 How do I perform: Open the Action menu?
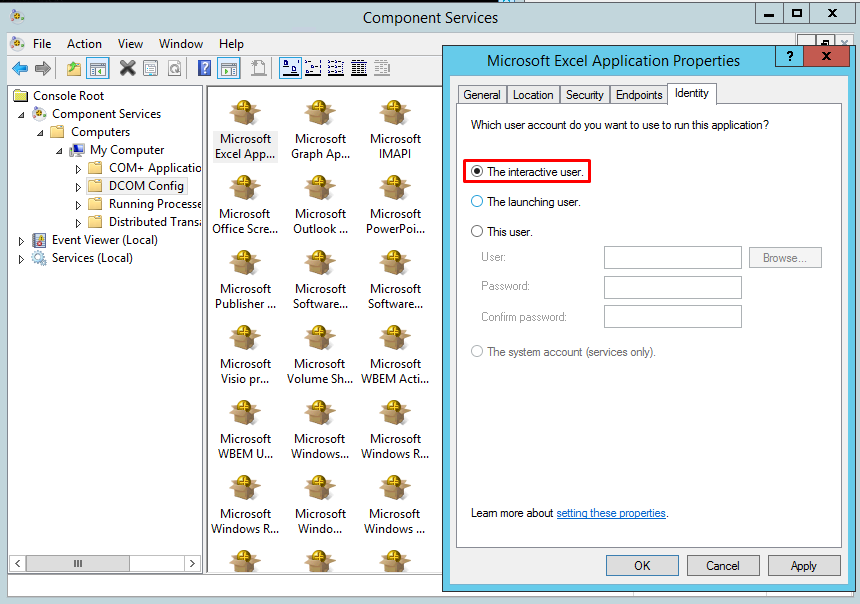84,44
